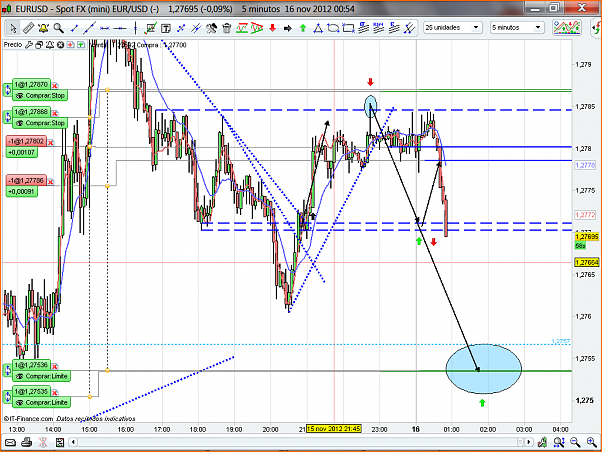Cancel the 1@1,27538 buy limit order
The image size is (602, 452).
point(55,366)
